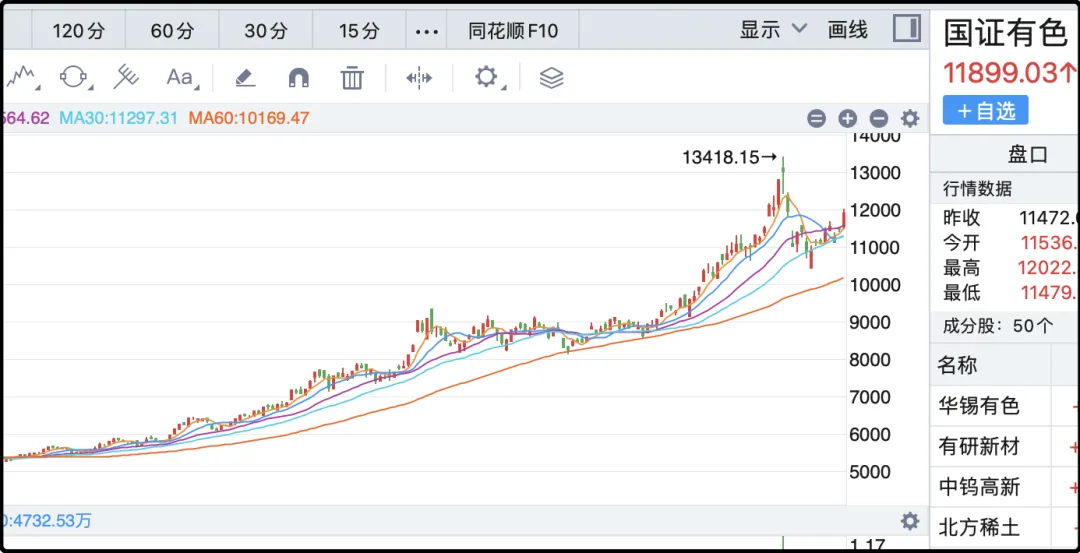This screenshot has height=553, width=1080.
Task: Pick the pitchfork channel line tool
Action: click(x=126, y=77)
